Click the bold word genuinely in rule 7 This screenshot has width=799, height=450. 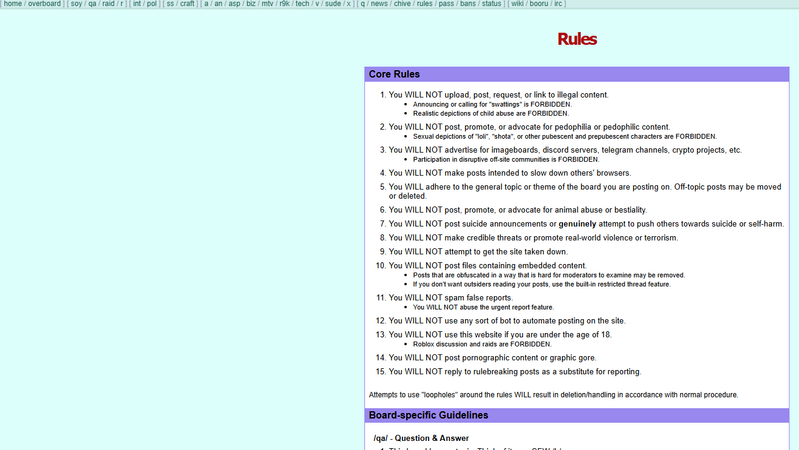(x=577, y=224)
